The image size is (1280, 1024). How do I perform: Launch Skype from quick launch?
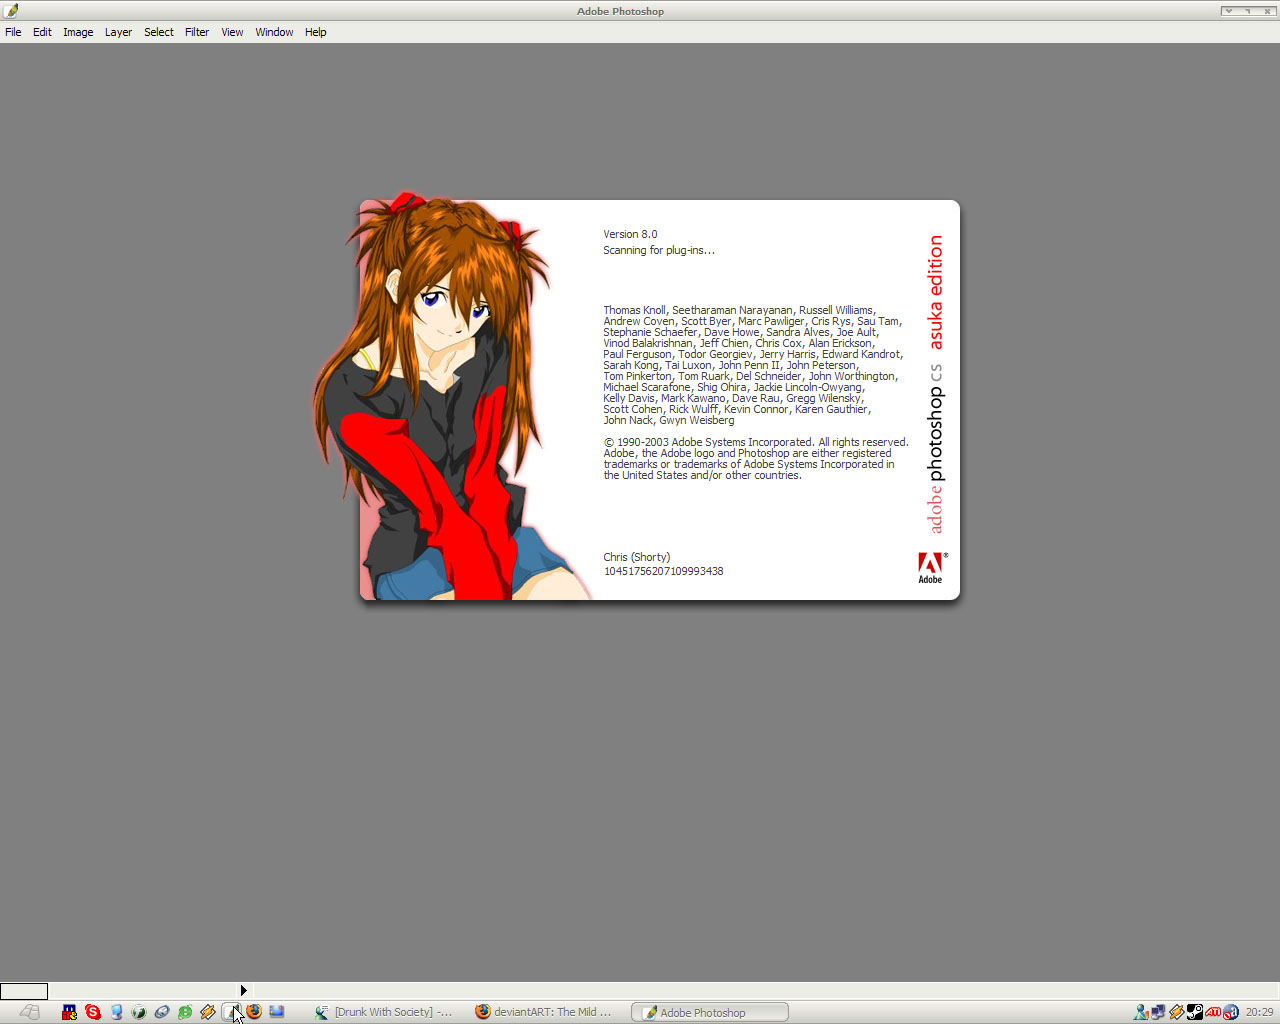93,1012
